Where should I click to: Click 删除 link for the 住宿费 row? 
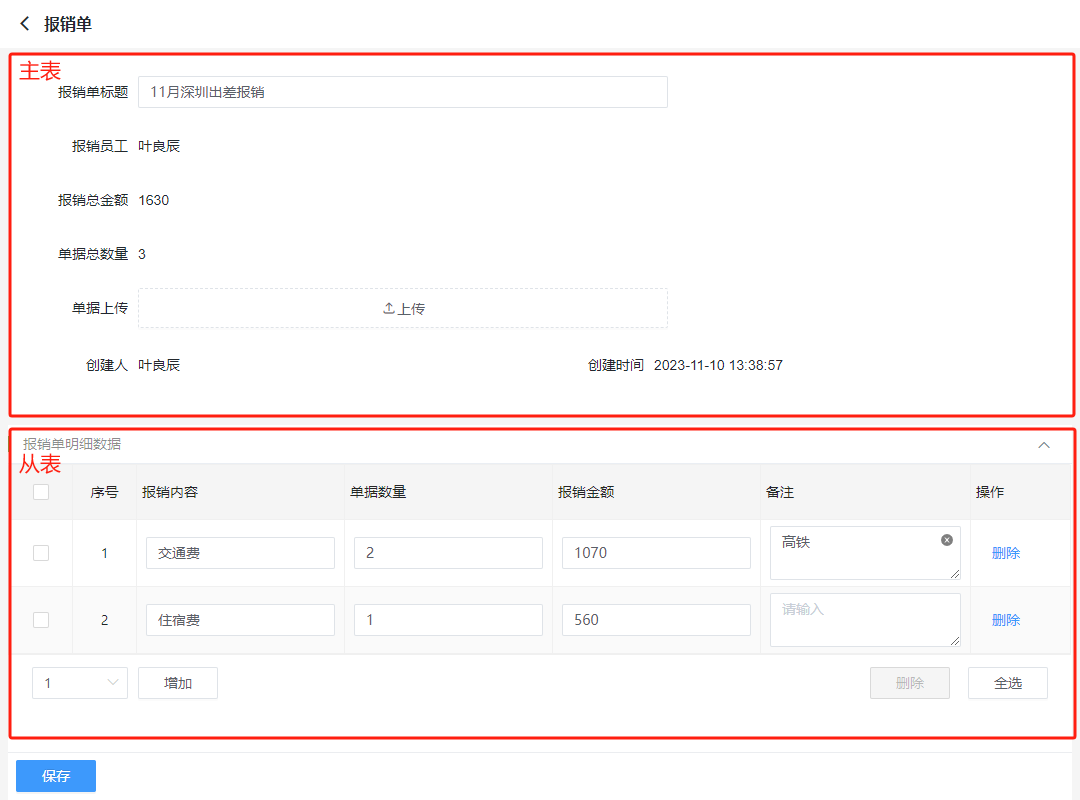tap(1006, 620)
